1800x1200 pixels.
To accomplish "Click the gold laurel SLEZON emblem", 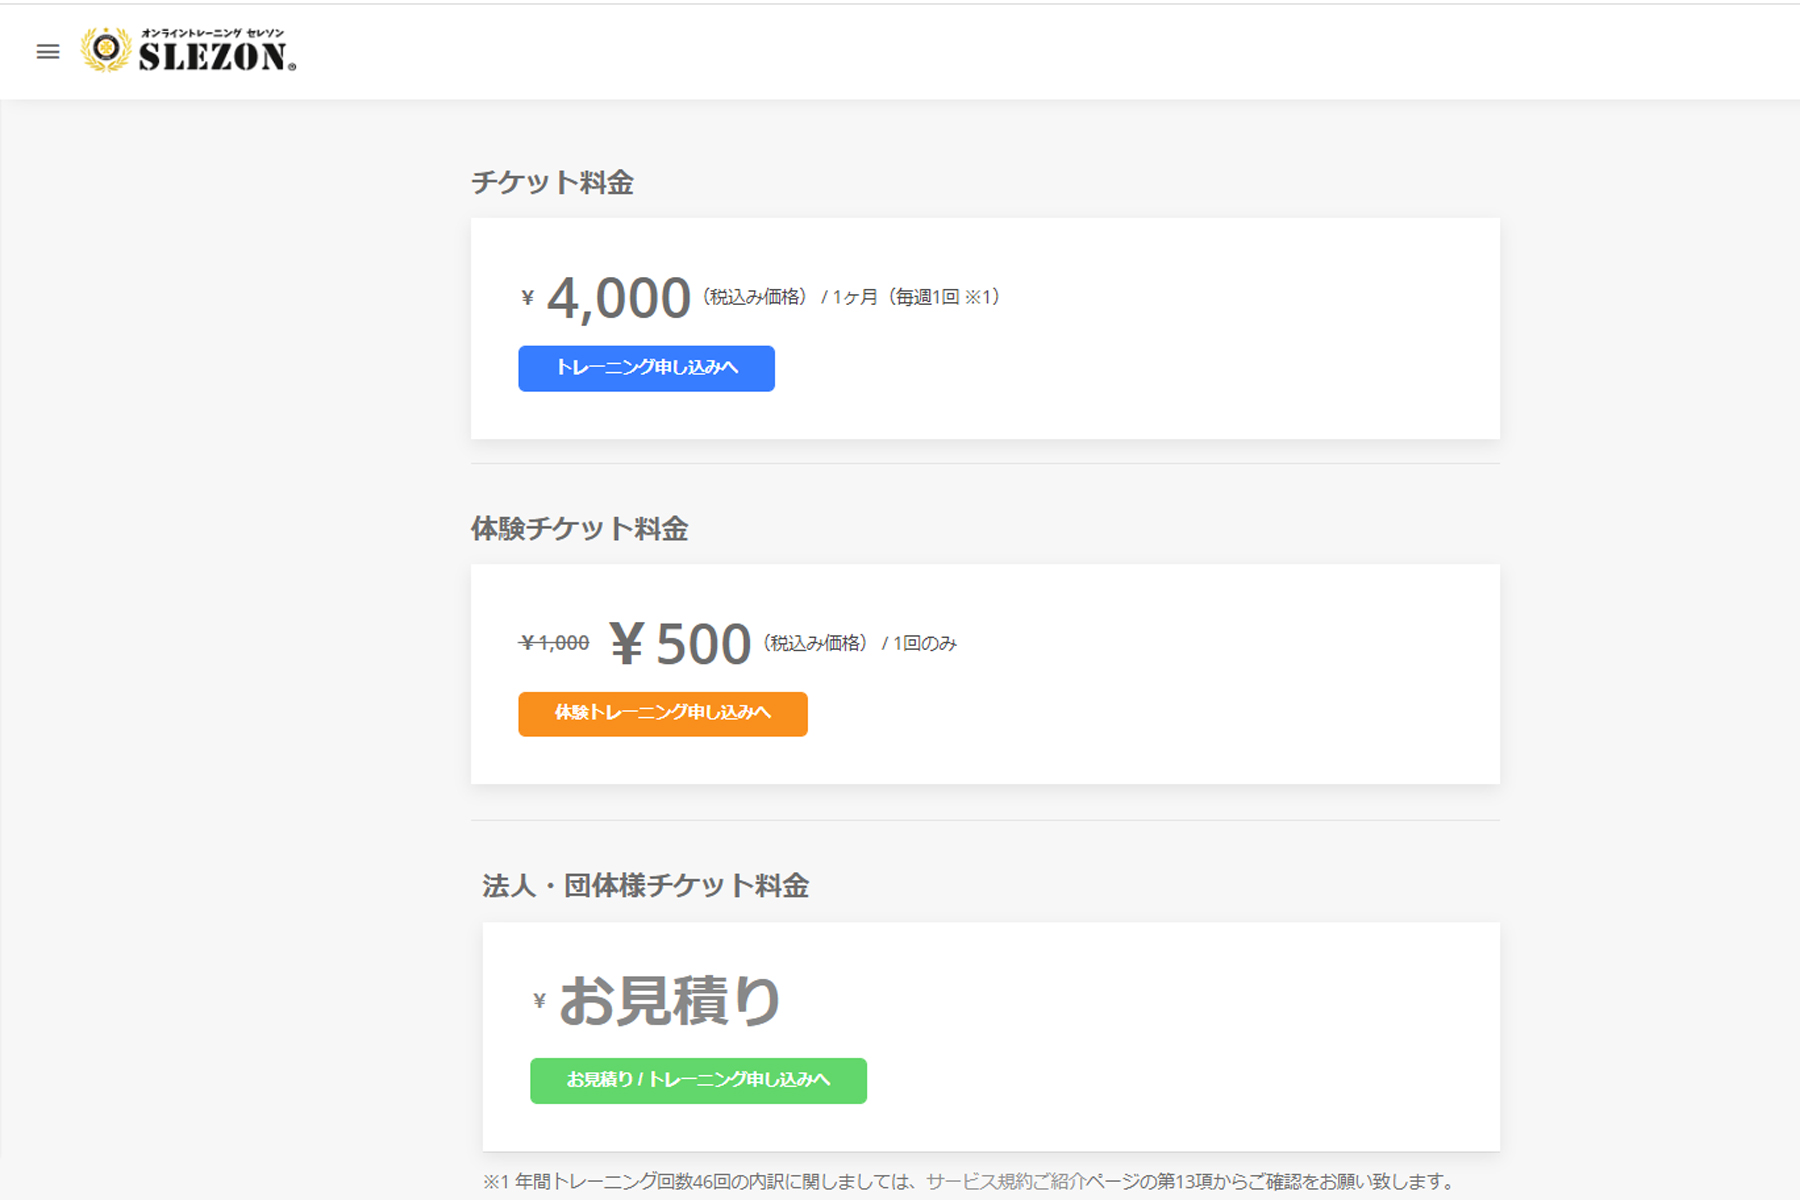I will (x=106, y=50).
